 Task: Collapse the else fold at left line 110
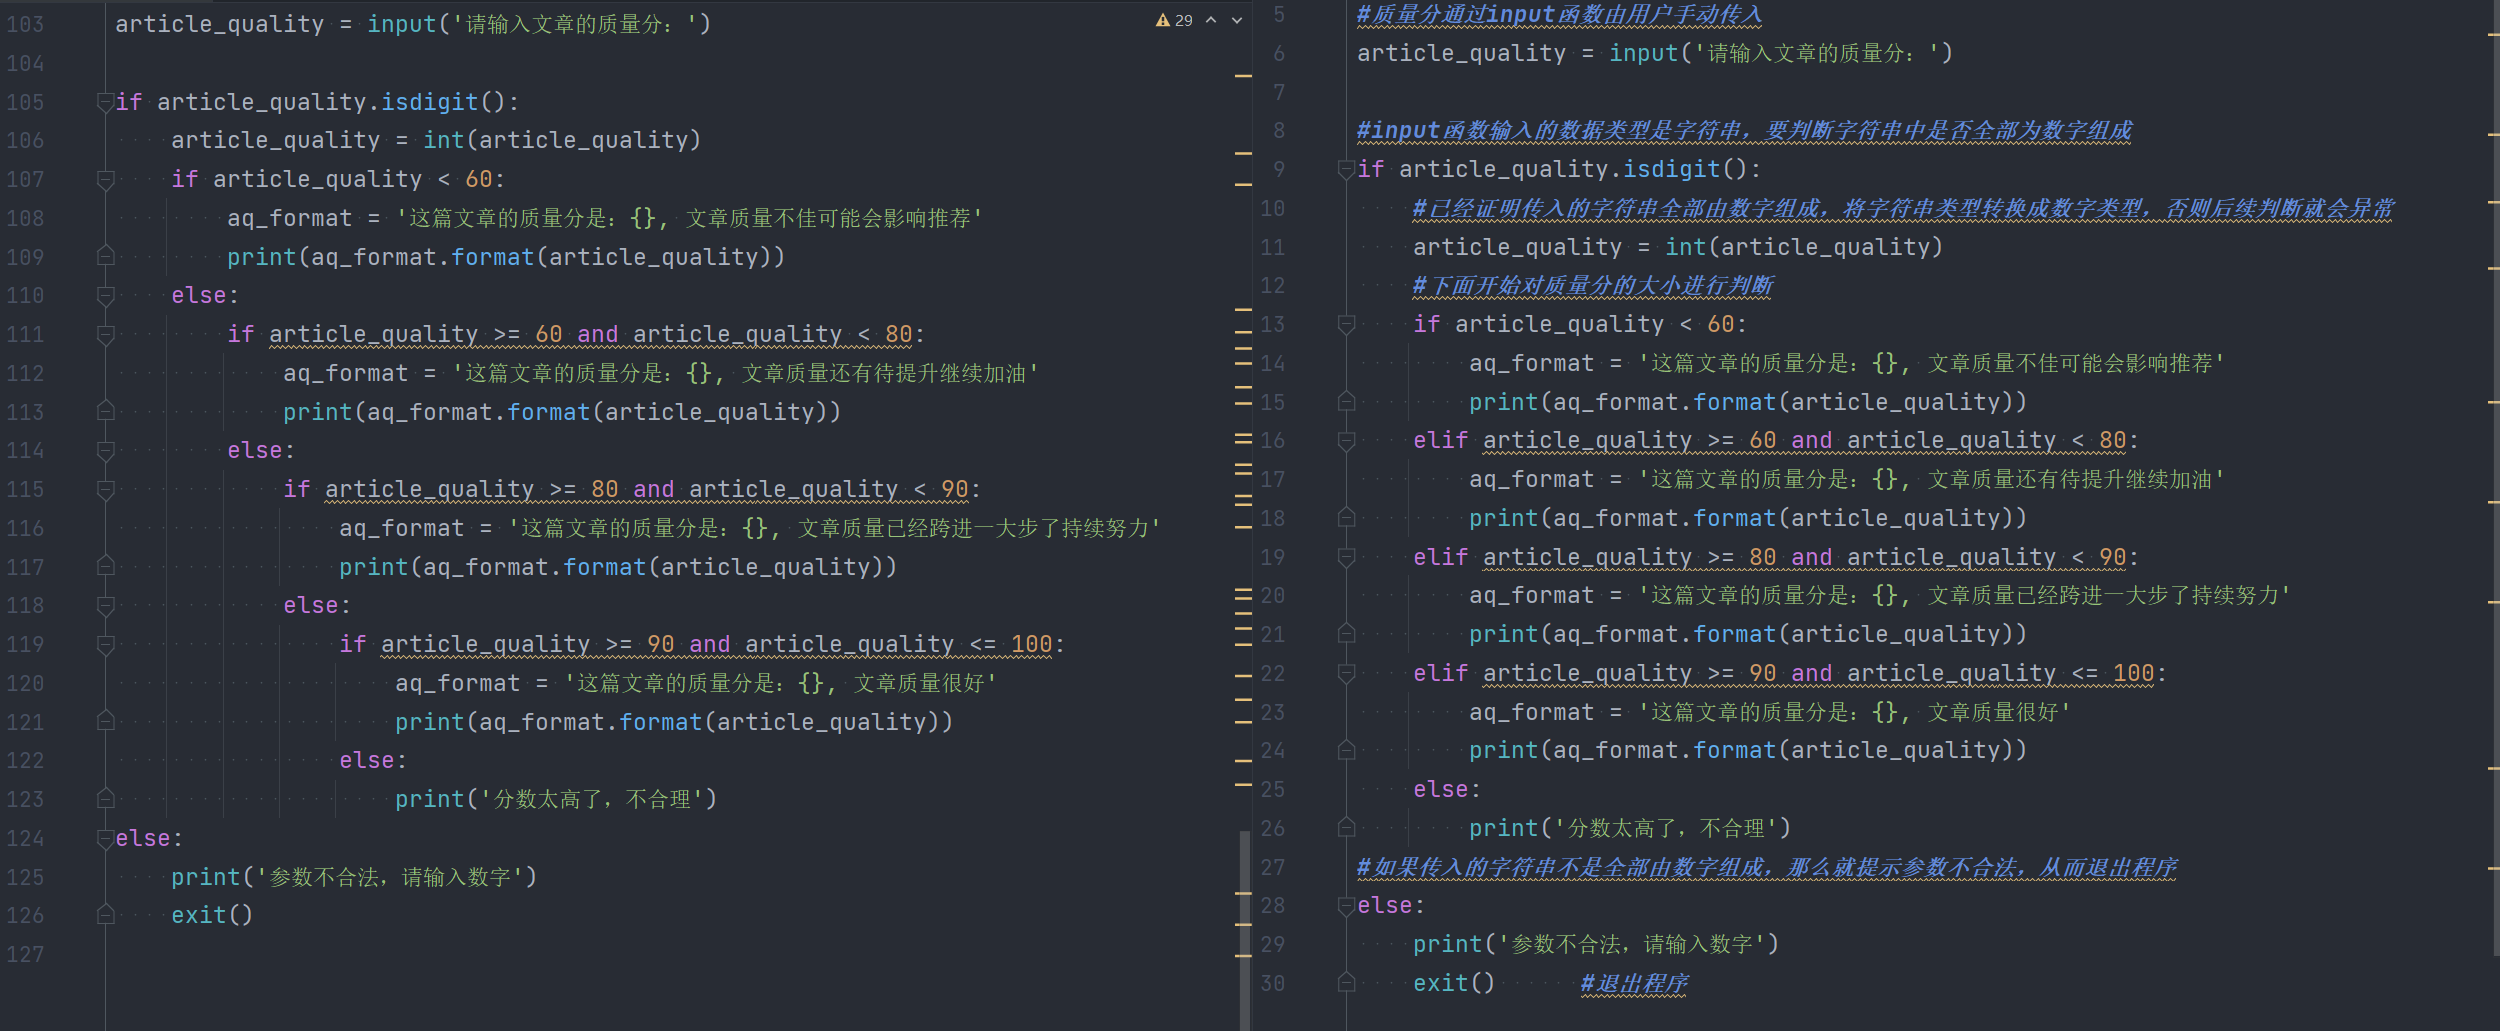click(x=105, y=295)
